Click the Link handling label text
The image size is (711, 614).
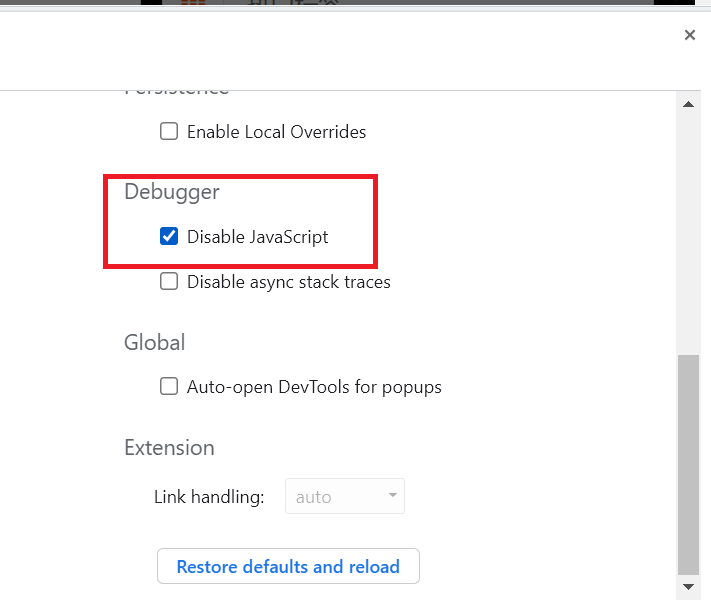pos(208,497)
